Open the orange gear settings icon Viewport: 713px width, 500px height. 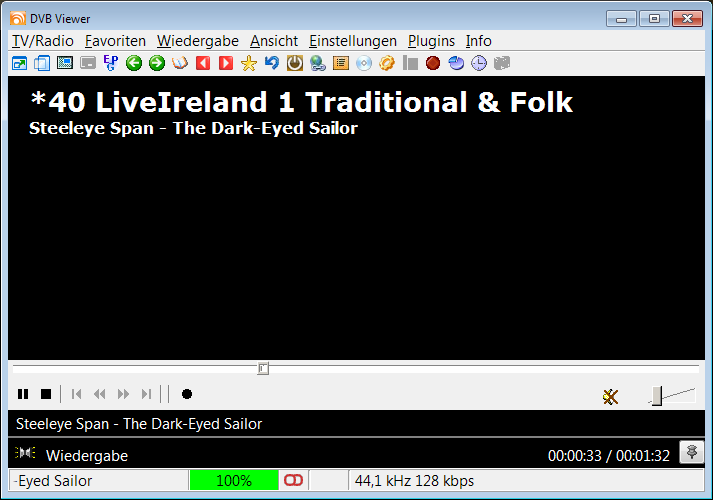point(387,63)
